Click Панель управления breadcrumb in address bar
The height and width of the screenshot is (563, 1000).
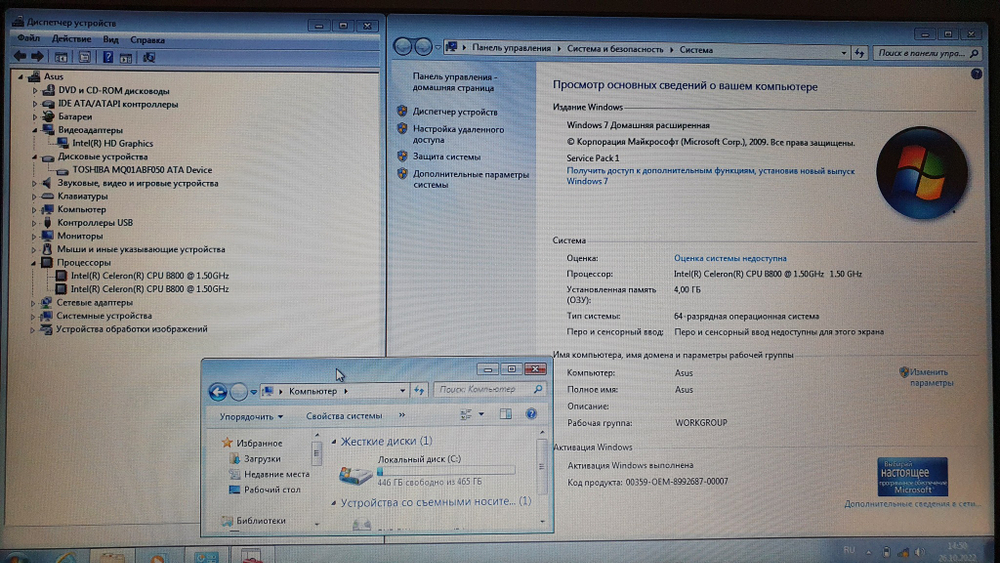pyautogui.click(x=511, y=48)
